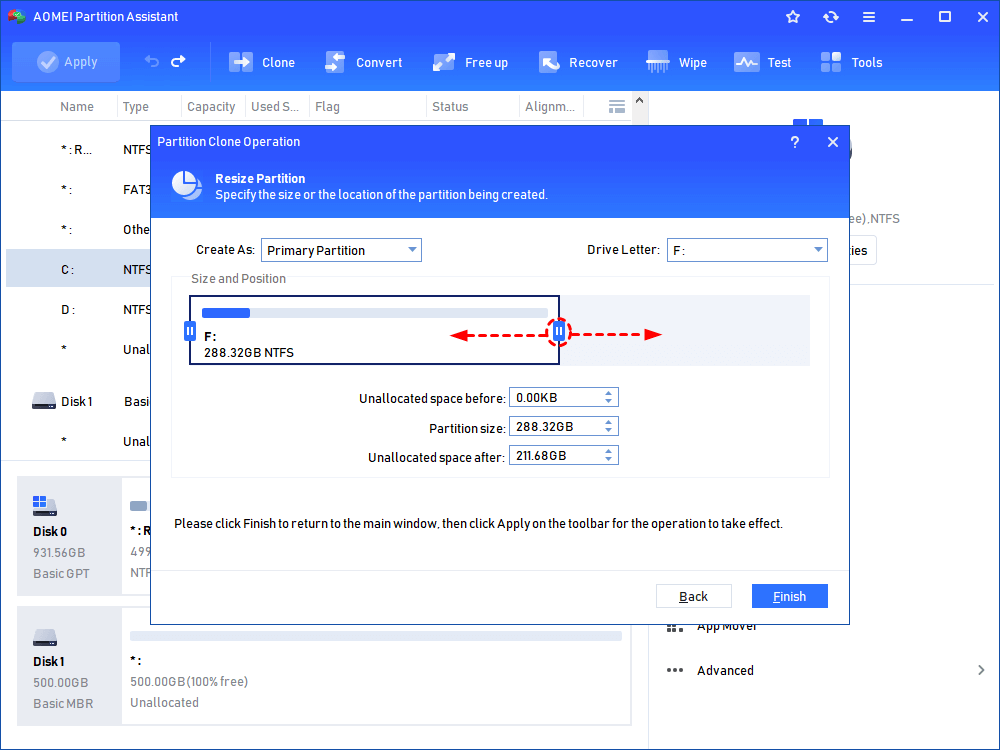Decrease Unallocated space before value
Image resolution: width=1000 pixels, height=750 pixels.
pos(608,402)
